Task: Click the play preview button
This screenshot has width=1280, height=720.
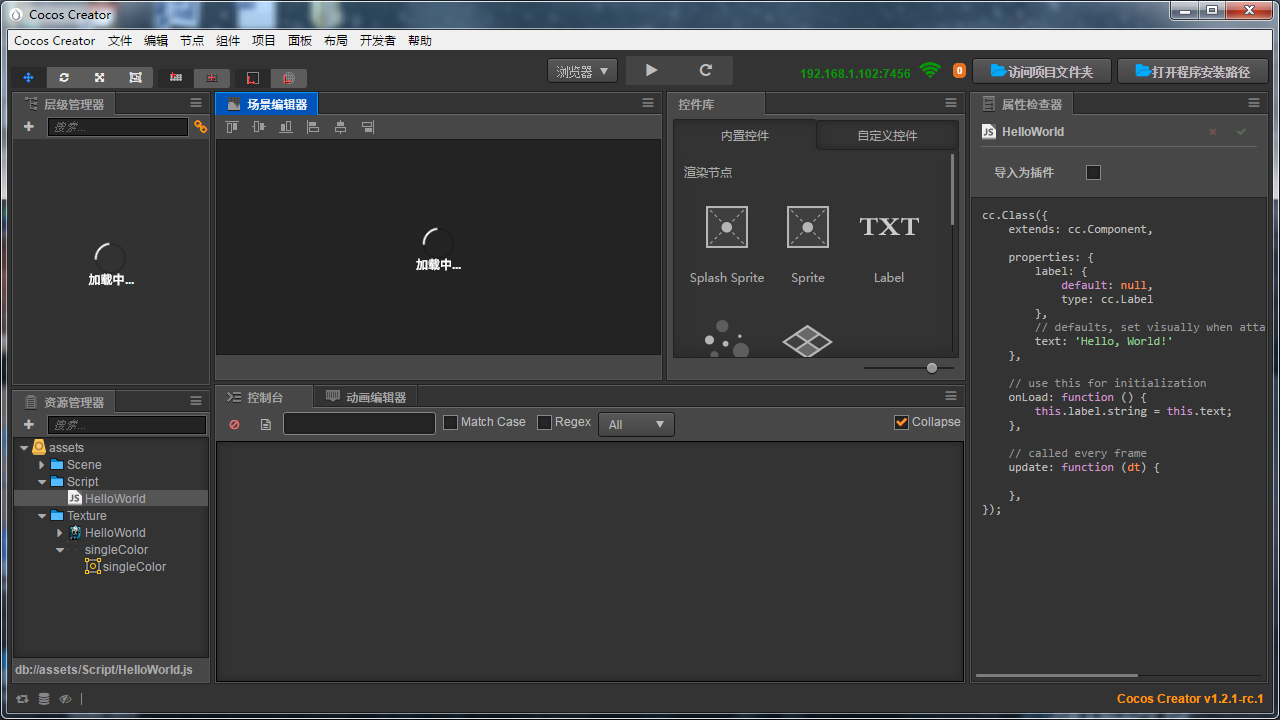Action: coord(652,70)
